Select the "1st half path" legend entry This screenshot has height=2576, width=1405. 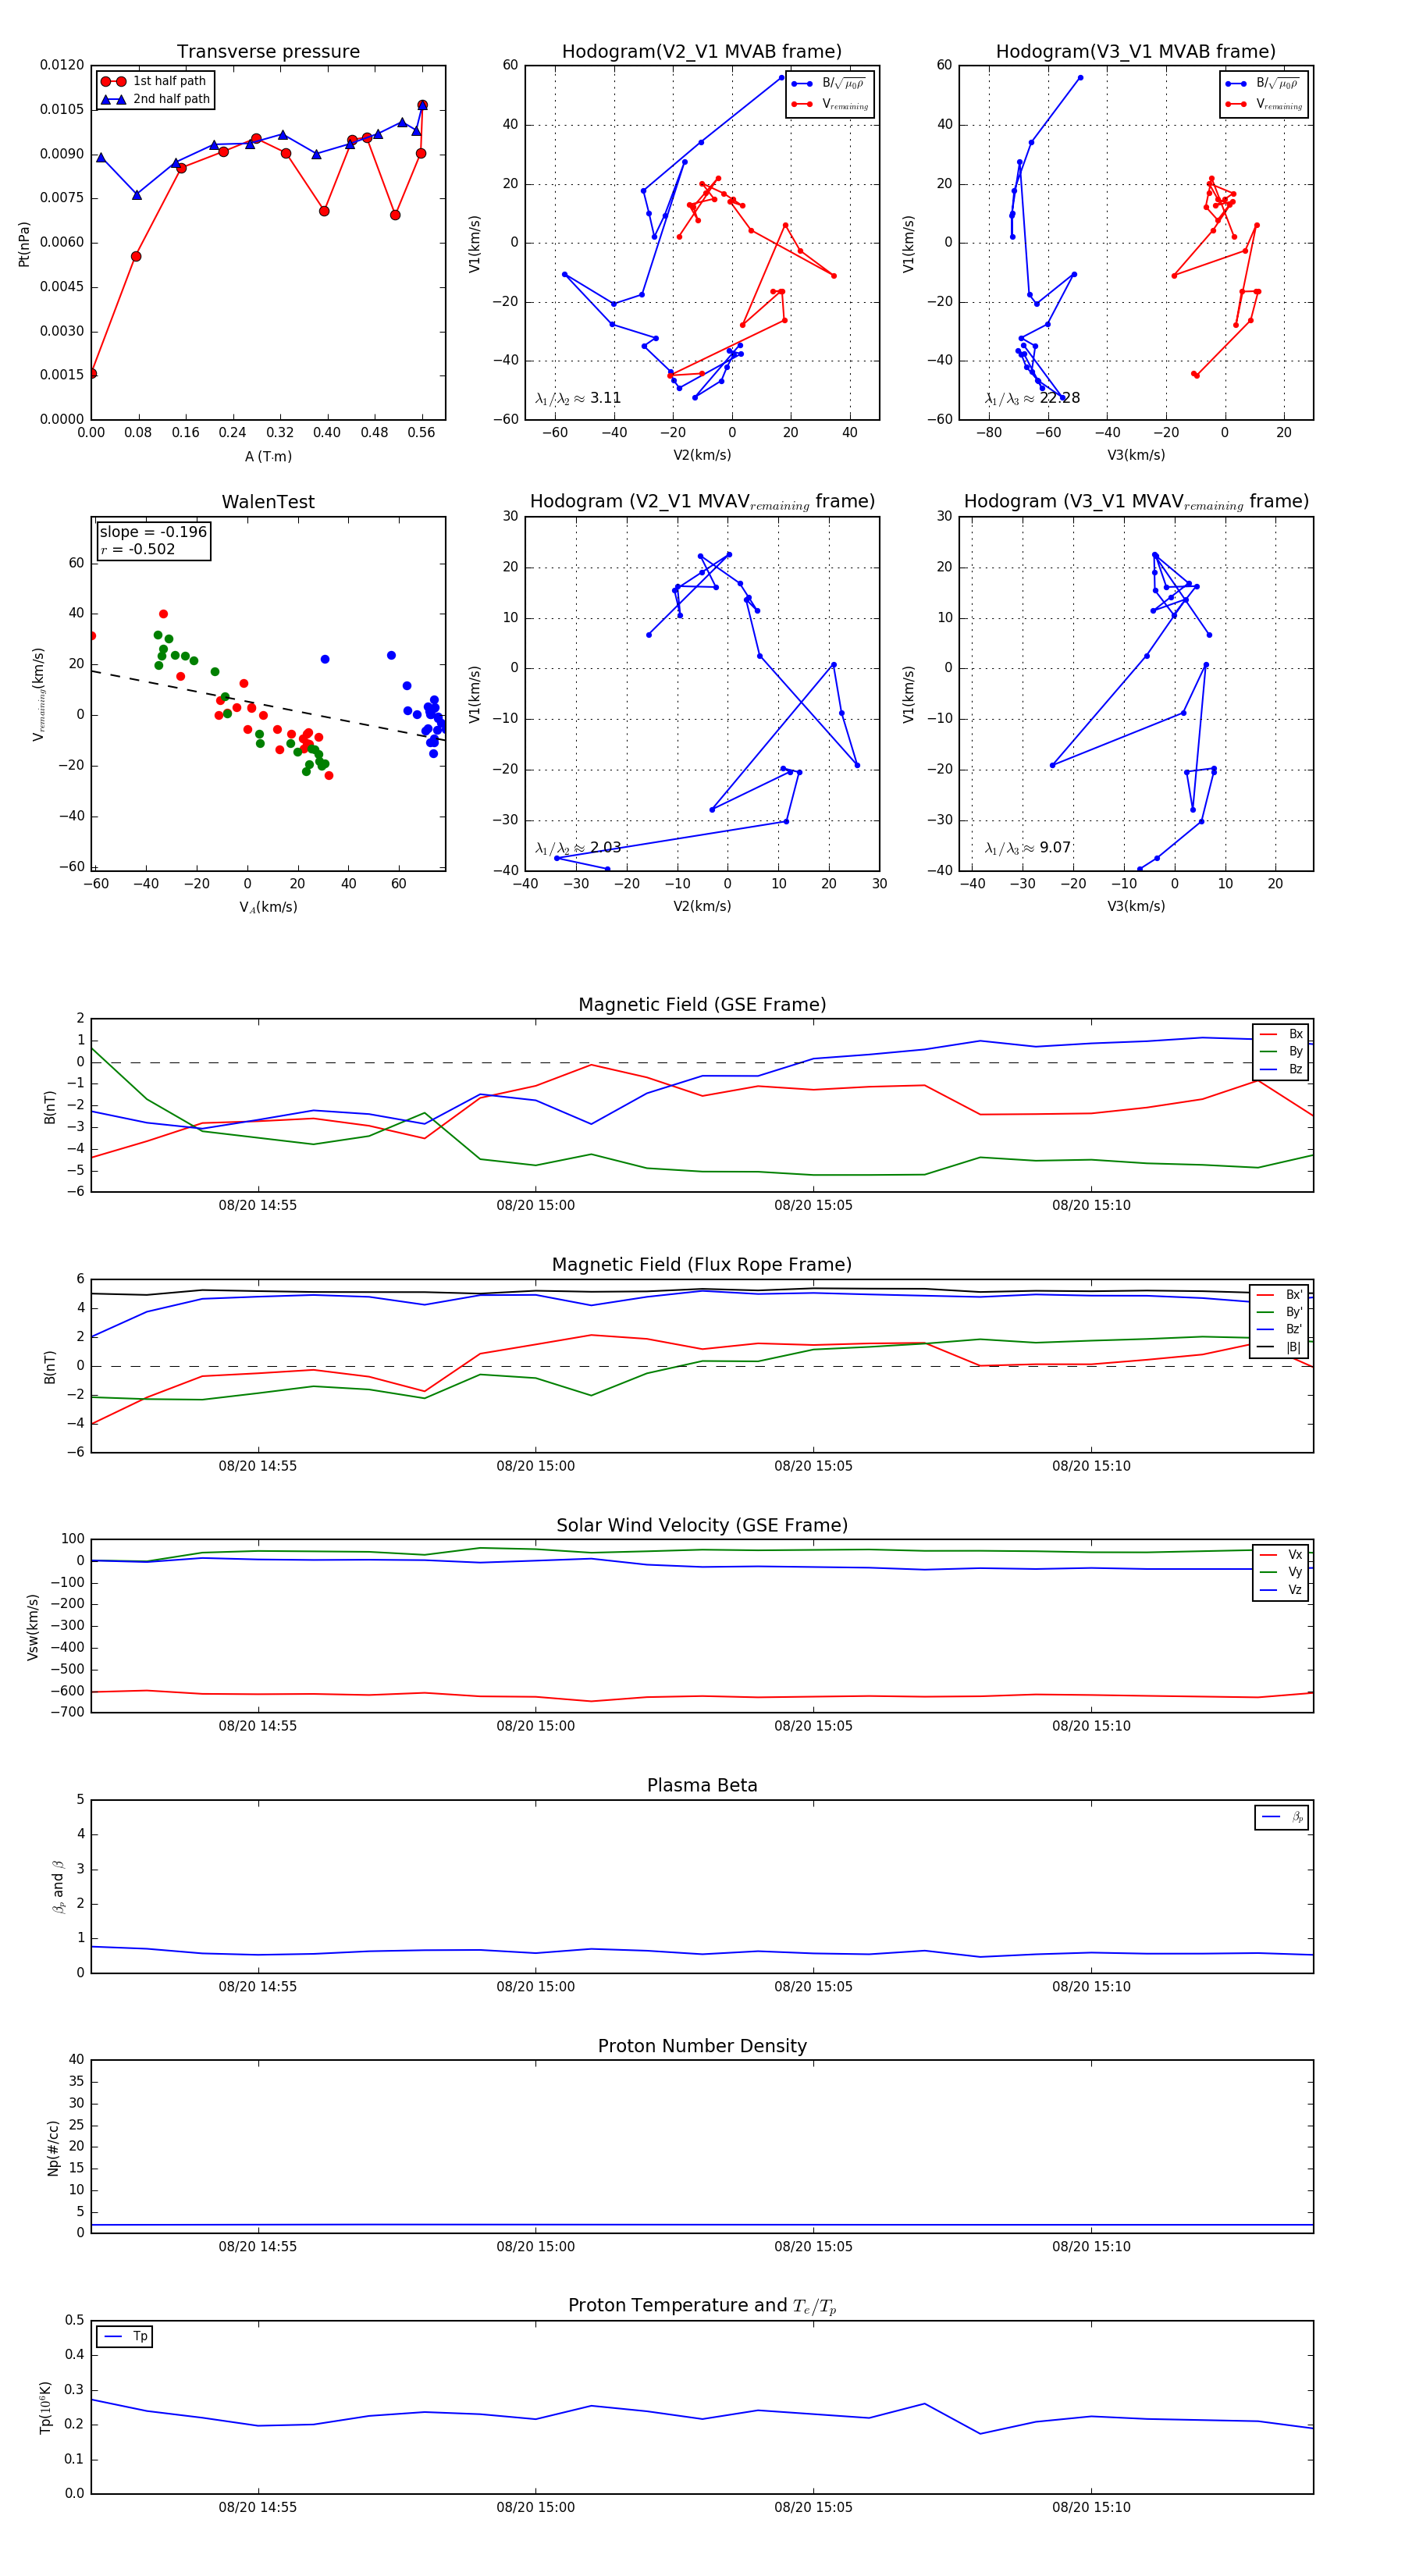[155, 81]
